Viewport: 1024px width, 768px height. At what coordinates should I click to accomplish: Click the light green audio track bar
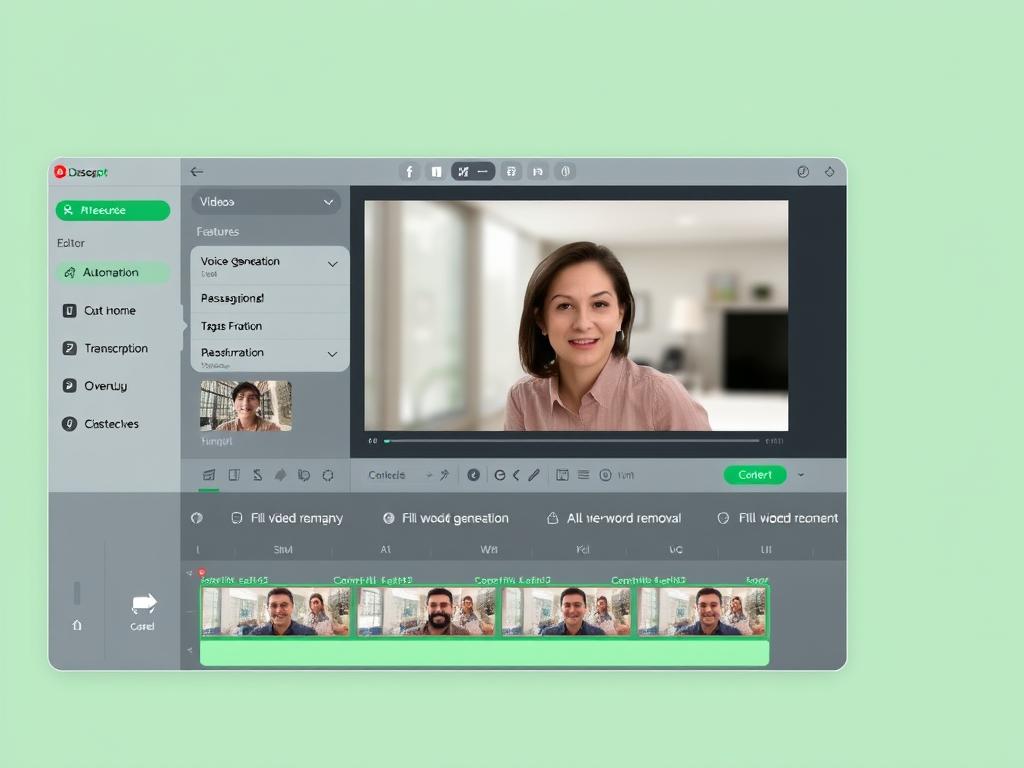coord(485,654)
